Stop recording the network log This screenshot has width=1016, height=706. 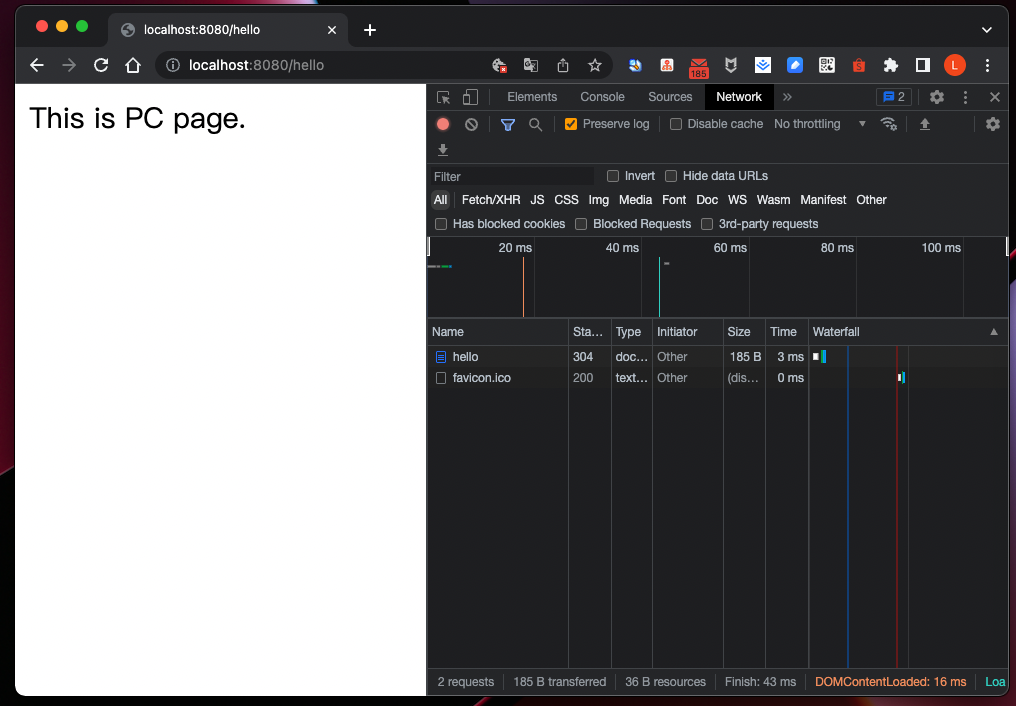[443, 124]
